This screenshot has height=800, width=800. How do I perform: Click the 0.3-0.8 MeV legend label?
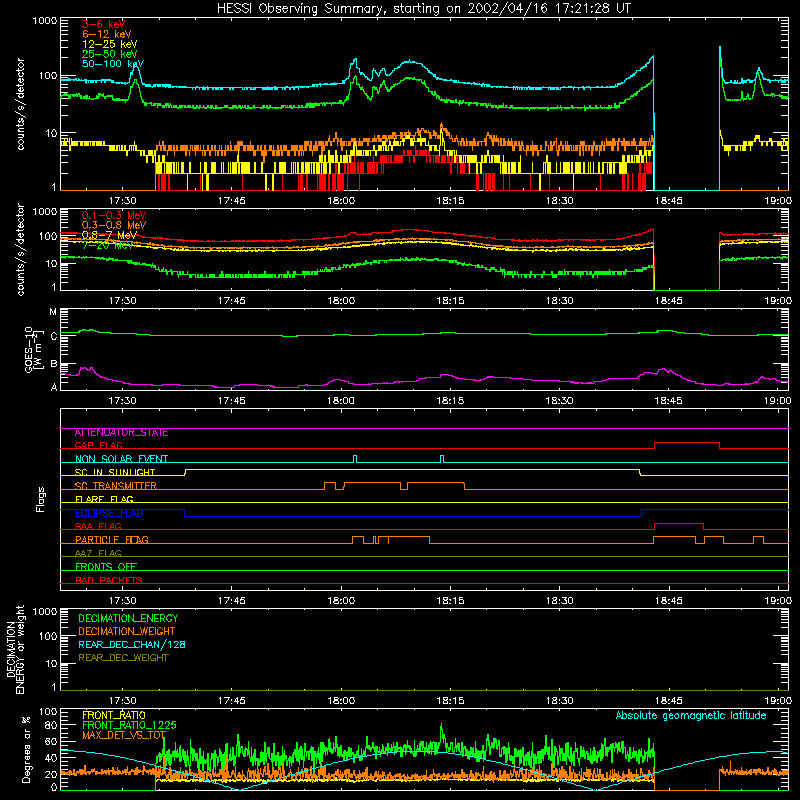point(113,225)
